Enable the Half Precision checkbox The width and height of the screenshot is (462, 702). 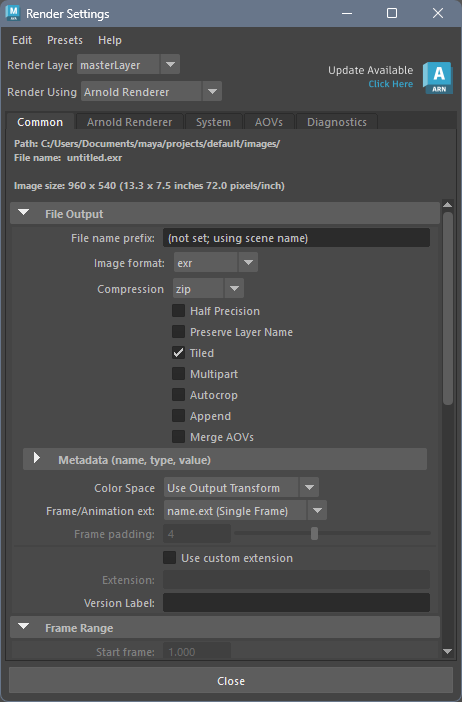tap(178, 311)
